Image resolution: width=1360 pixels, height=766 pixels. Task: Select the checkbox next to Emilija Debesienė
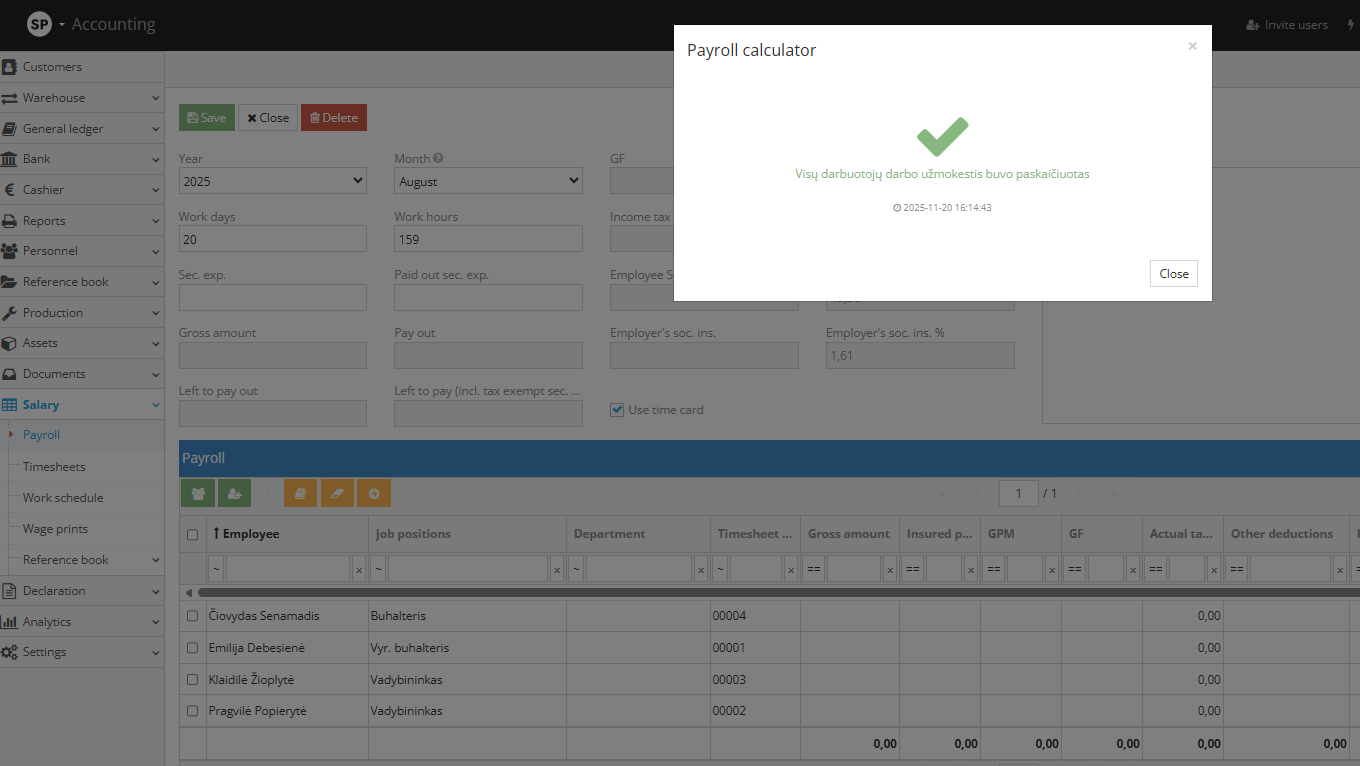[192, 647]
